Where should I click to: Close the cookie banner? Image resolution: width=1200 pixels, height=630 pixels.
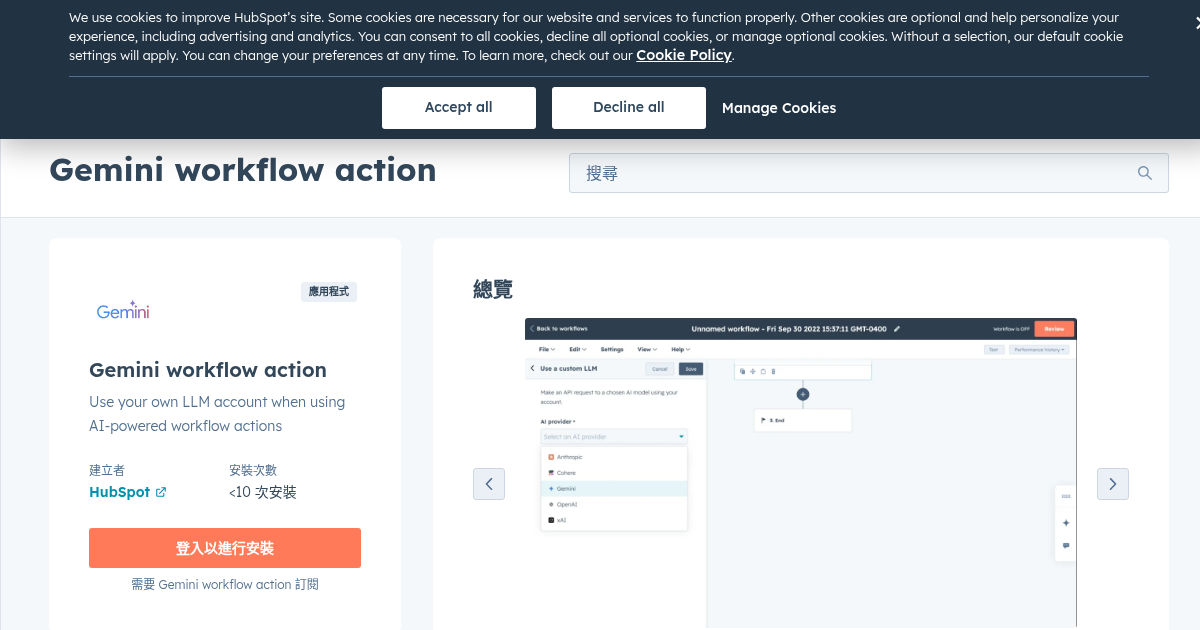1196,23
